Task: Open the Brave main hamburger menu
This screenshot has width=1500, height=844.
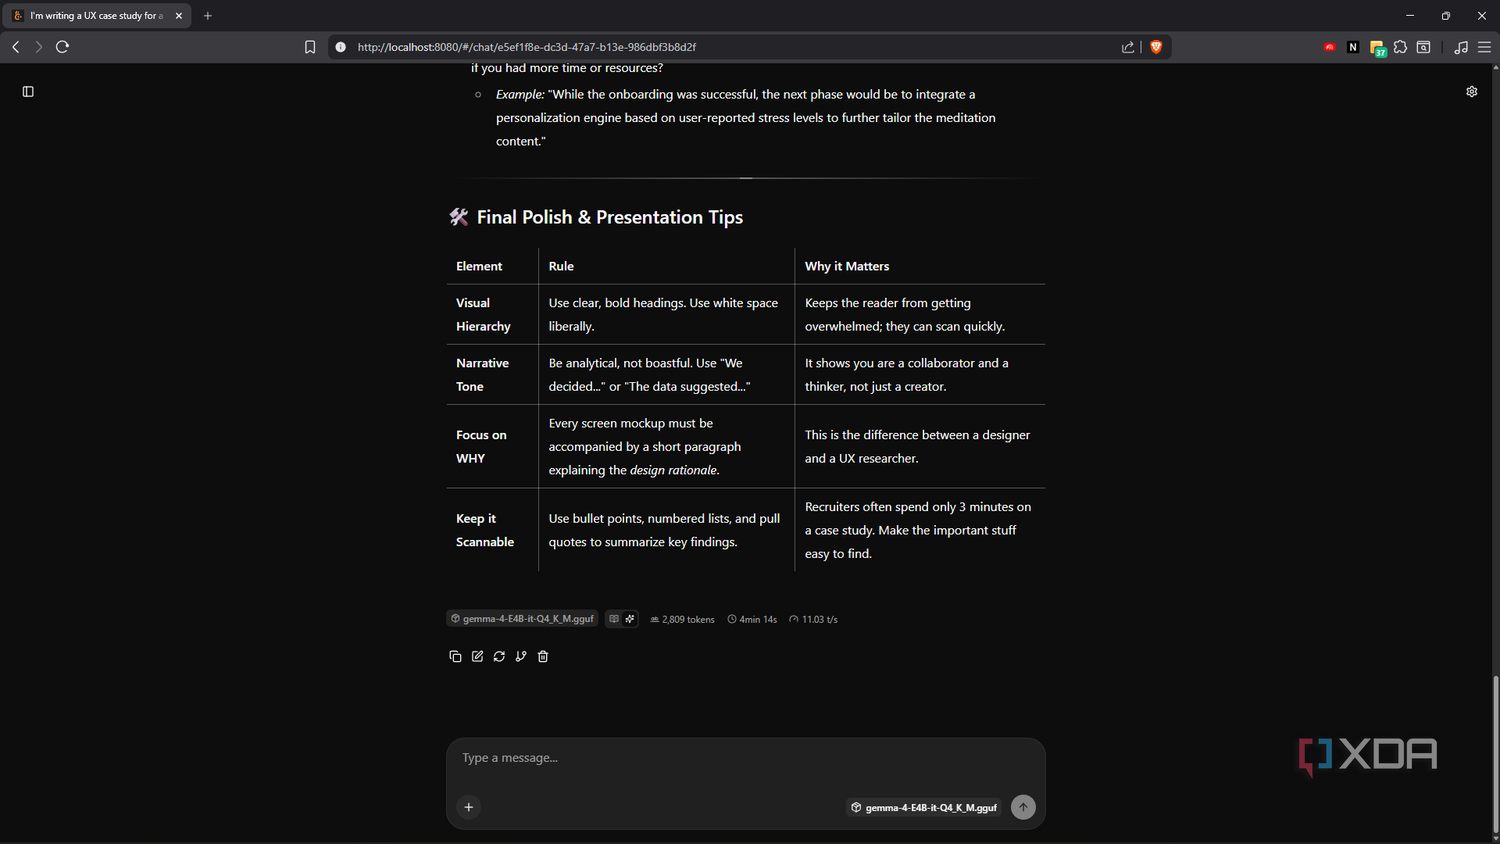Action: 1484,47
